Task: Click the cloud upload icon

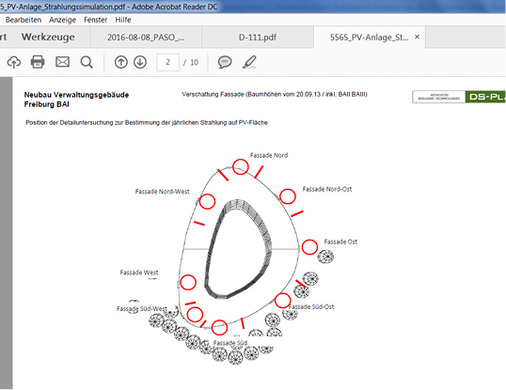Action: click(x=14, y=62)
